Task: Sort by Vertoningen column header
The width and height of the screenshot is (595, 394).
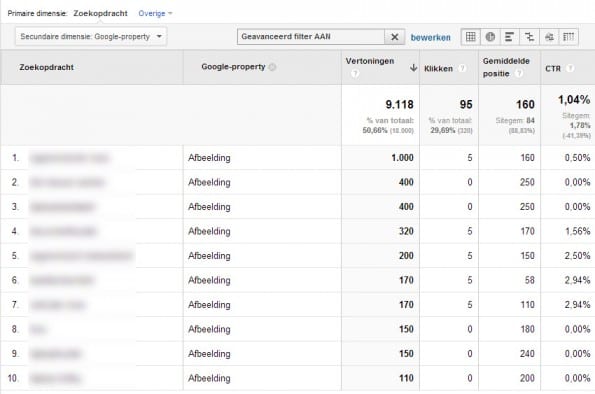Action: click(x=370, y=61)
